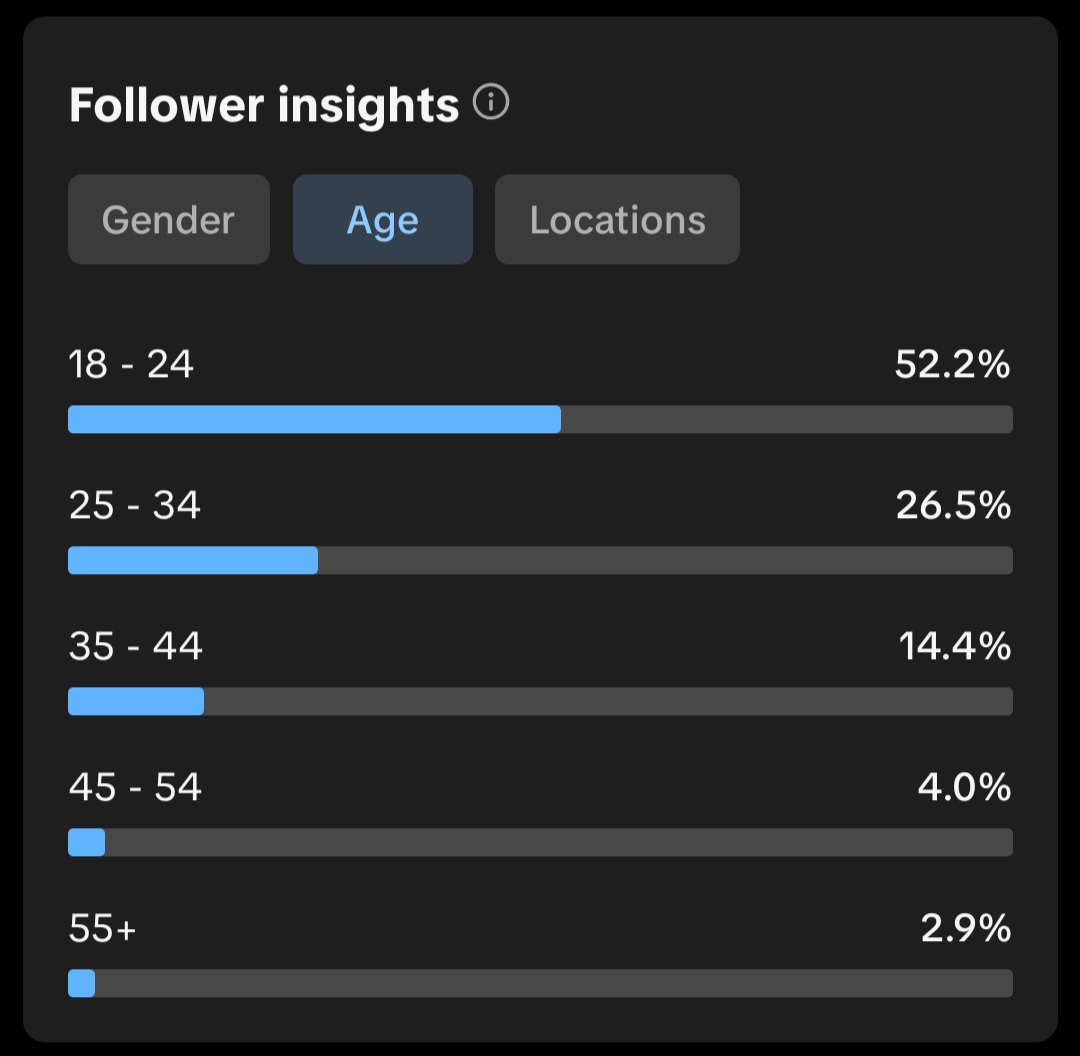This screenshot has height=1056, width=1080.
Task: Click the 26.5% percentage value
Action: (953, 506)
